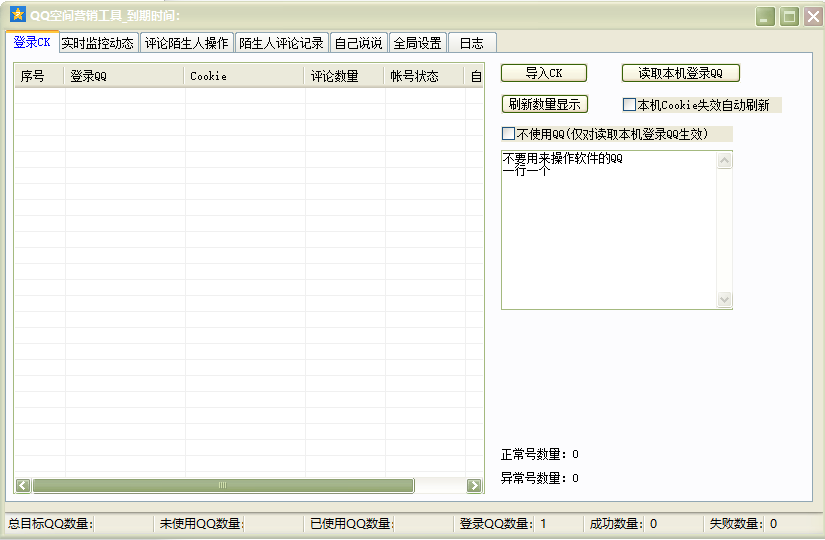The width and height of the screenshot is (825, 540).
Task: Open the 评论陌生人操作 tab
Action: (186, 43)
